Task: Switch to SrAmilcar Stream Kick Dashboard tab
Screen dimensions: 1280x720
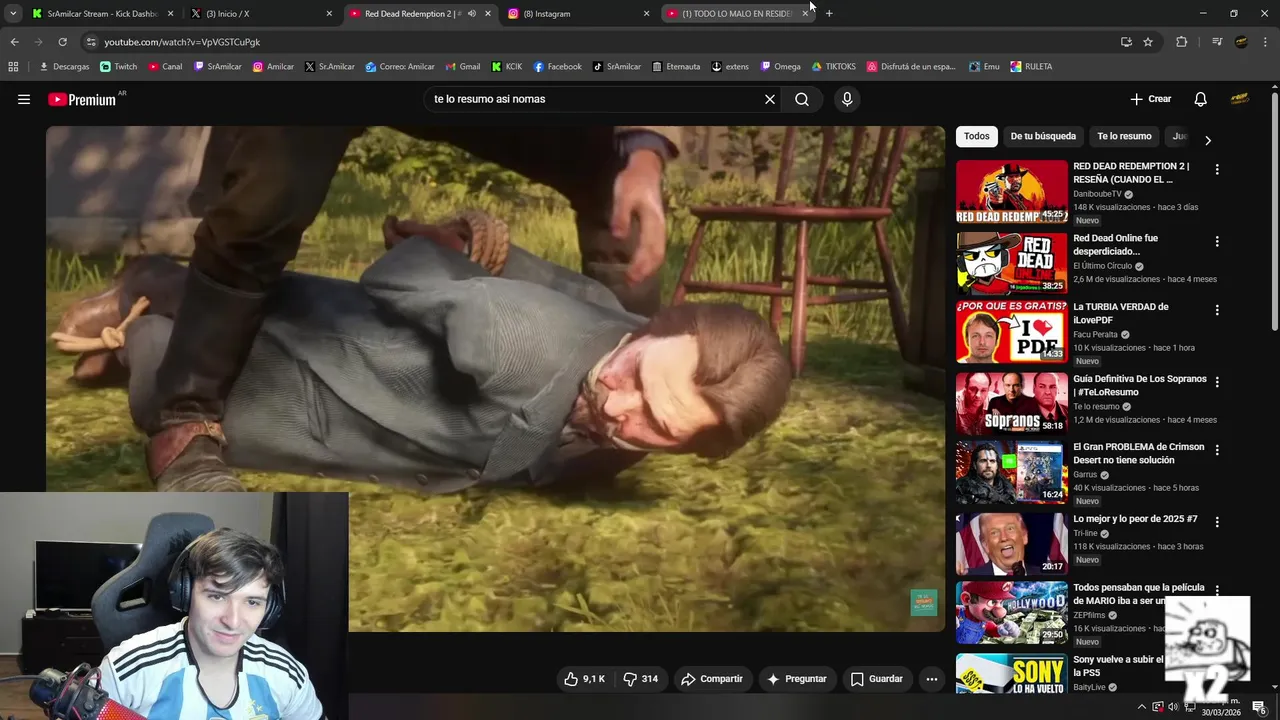Action: (103, 14)
